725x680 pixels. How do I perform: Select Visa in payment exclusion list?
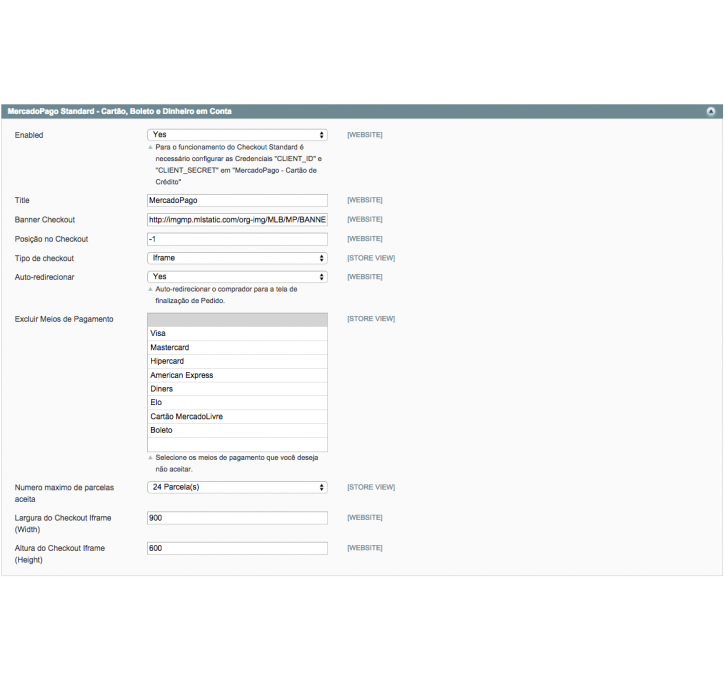237,333
